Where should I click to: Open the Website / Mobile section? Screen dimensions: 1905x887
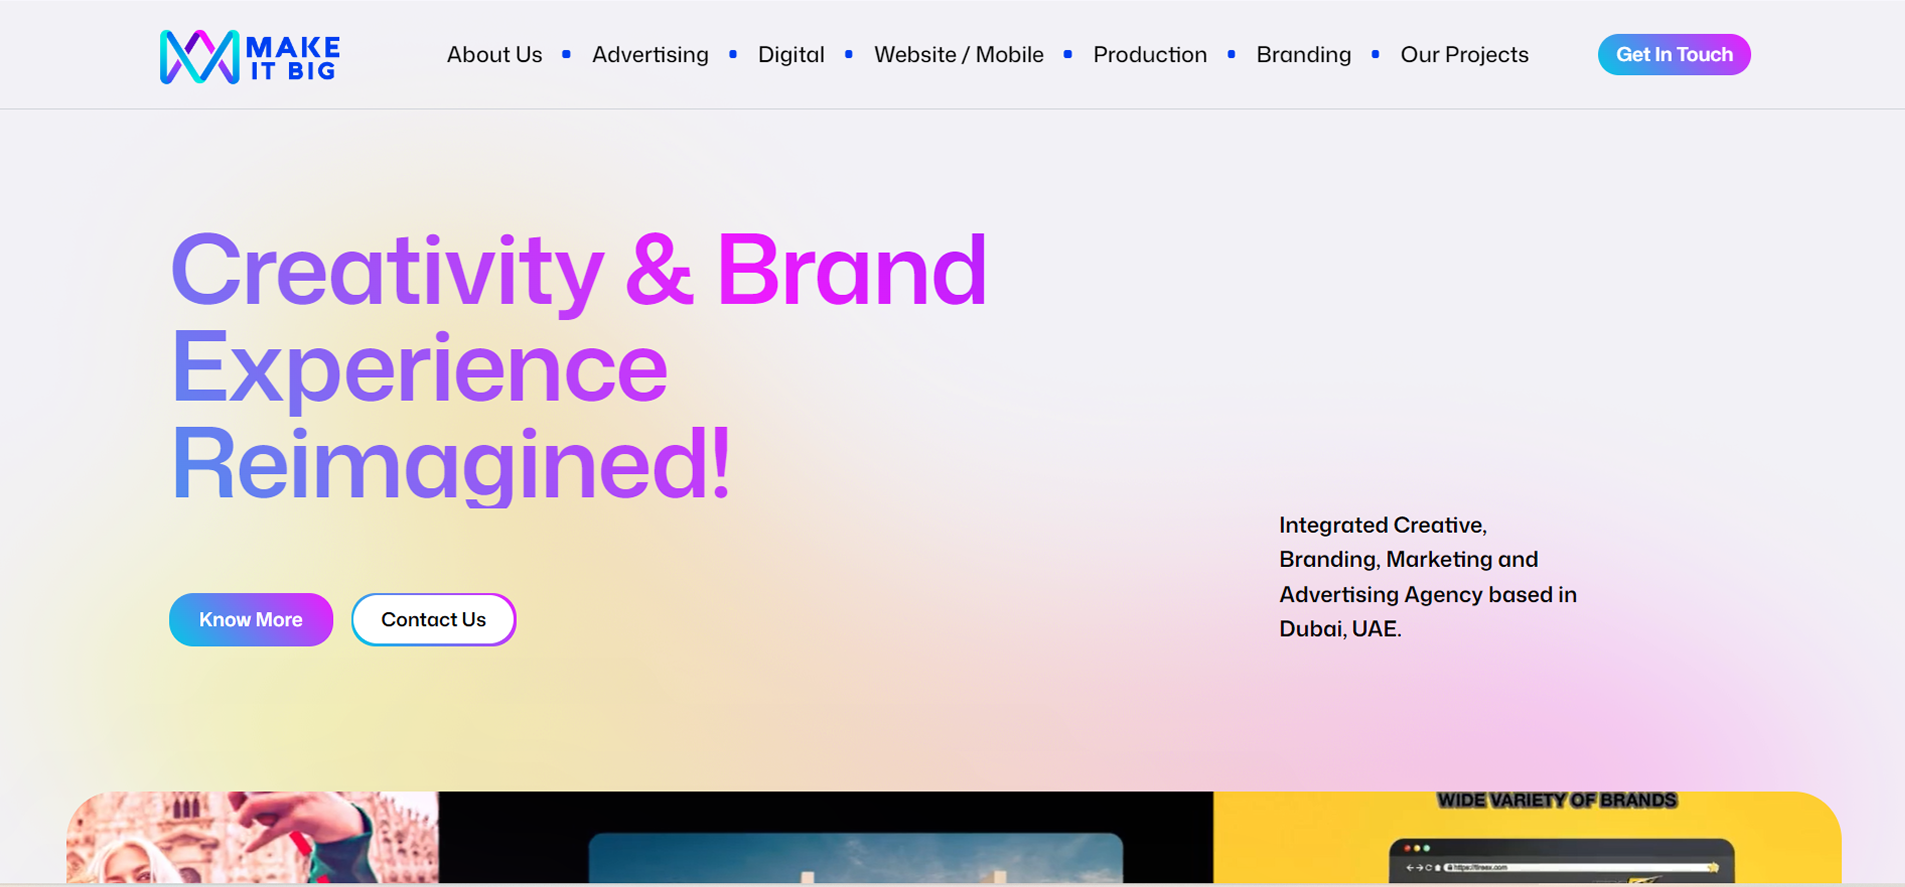(x=959, y=55)
